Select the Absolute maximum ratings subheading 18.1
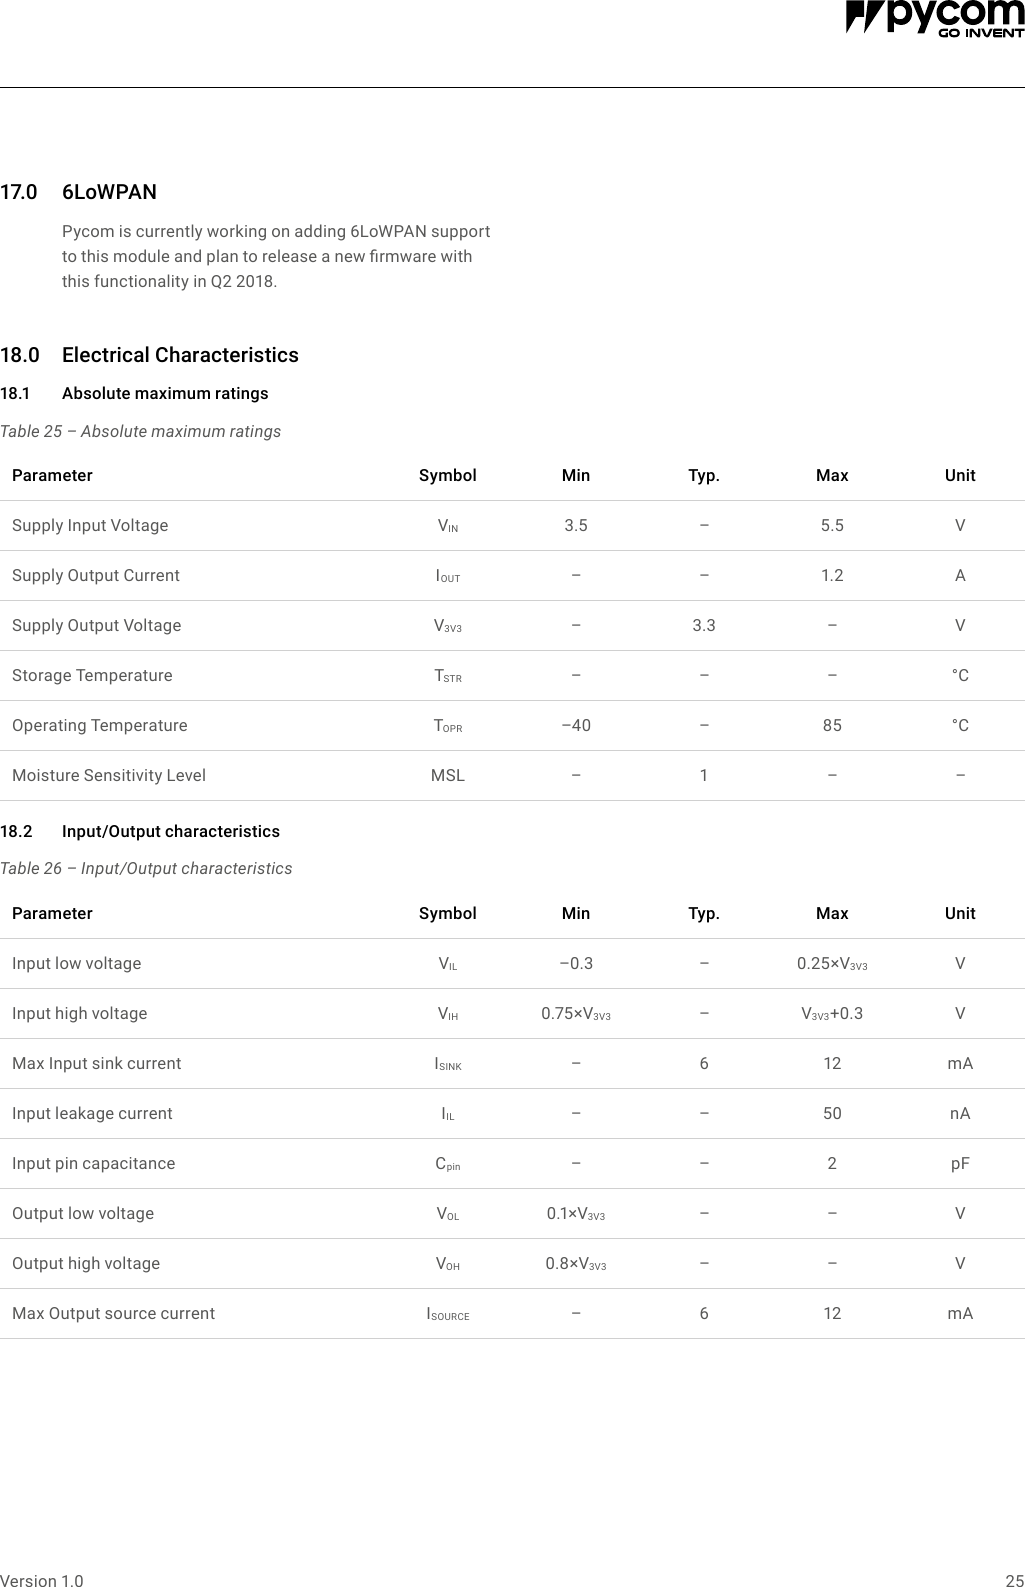The height and width of the screenshot is (1587, 1025). point(165,393)
